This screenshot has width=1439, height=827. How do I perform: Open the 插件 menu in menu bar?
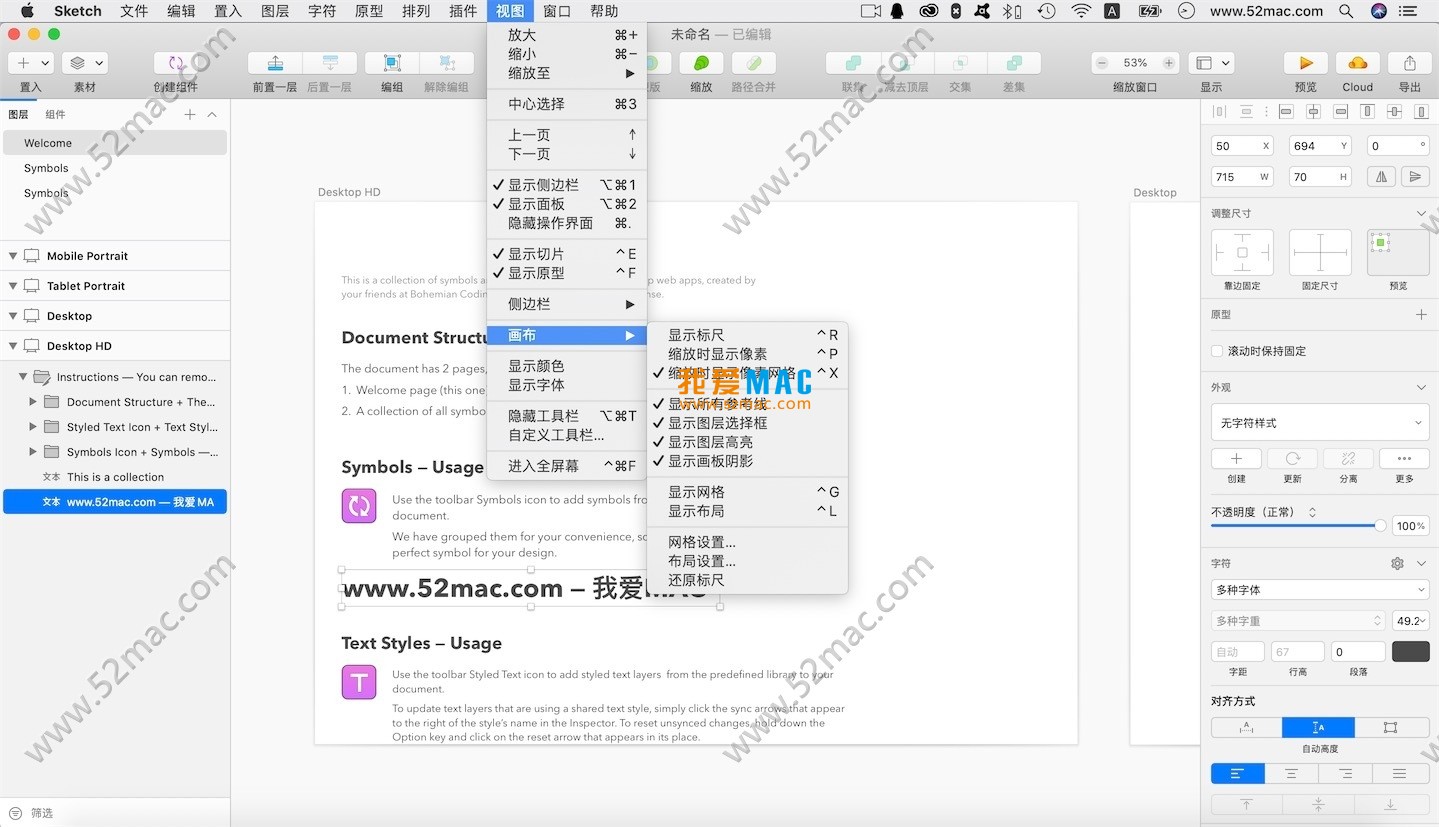point(463,11)
